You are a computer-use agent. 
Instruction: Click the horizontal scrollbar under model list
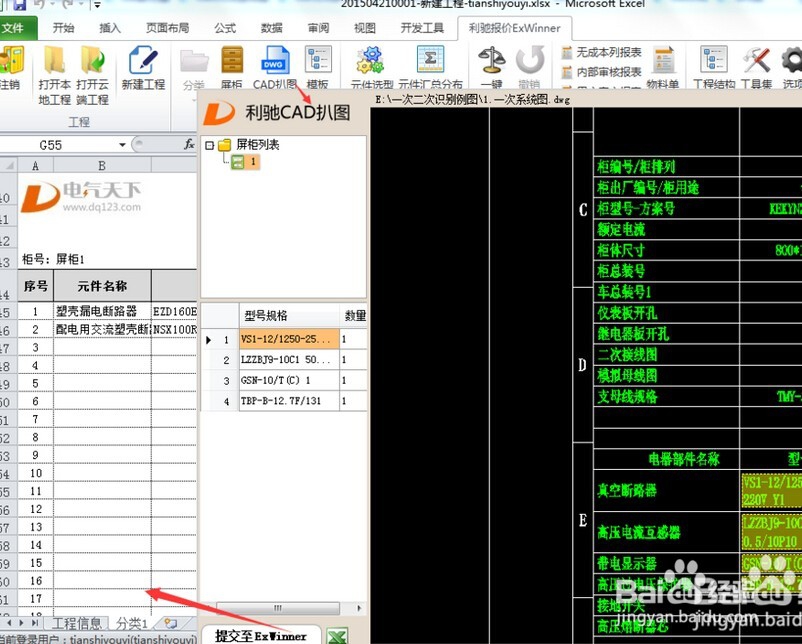[x=278, y=608]
